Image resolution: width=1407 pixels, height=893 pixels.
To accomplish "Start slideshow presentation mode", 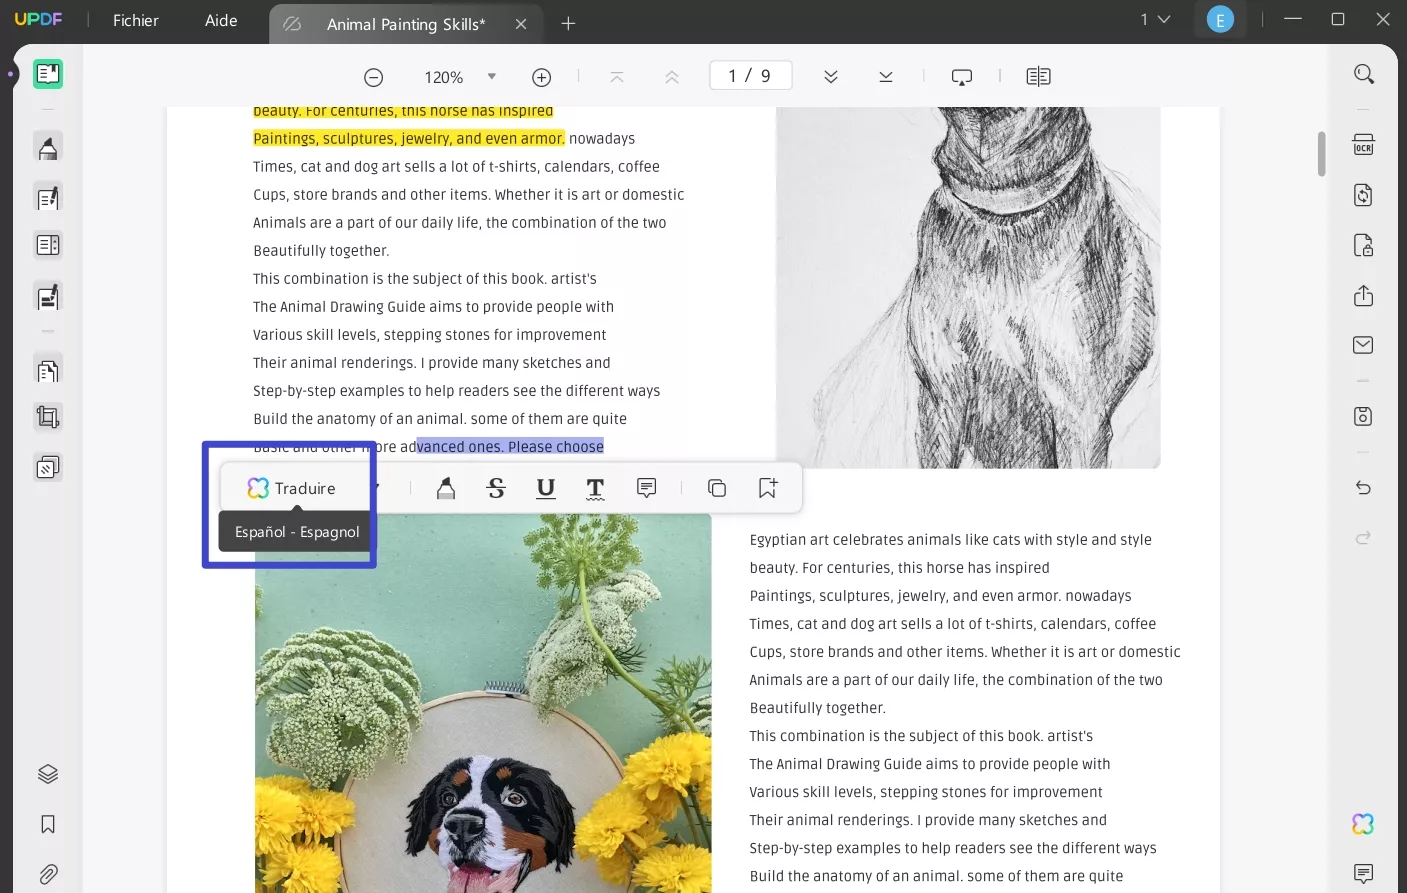I will 962,77.
